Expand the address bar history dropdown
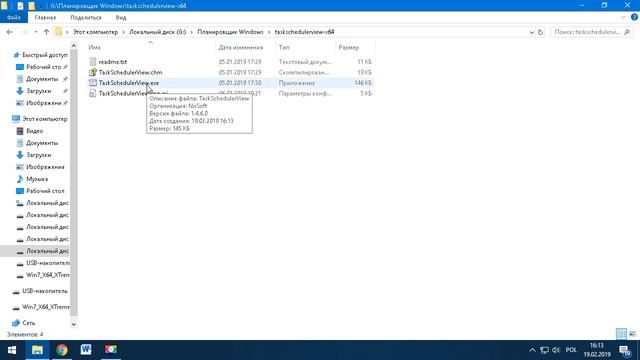 532,32
